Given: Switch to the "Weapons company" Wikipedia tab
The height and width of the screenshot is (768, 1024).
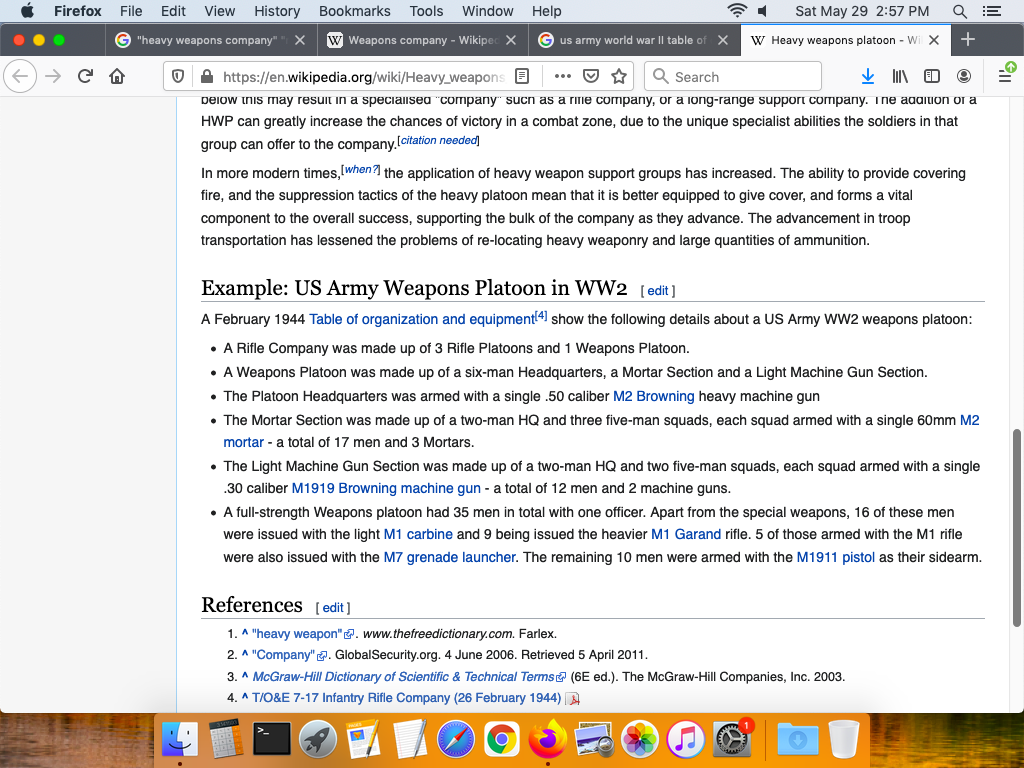Looking at the screenshot, I should [421, 40].
